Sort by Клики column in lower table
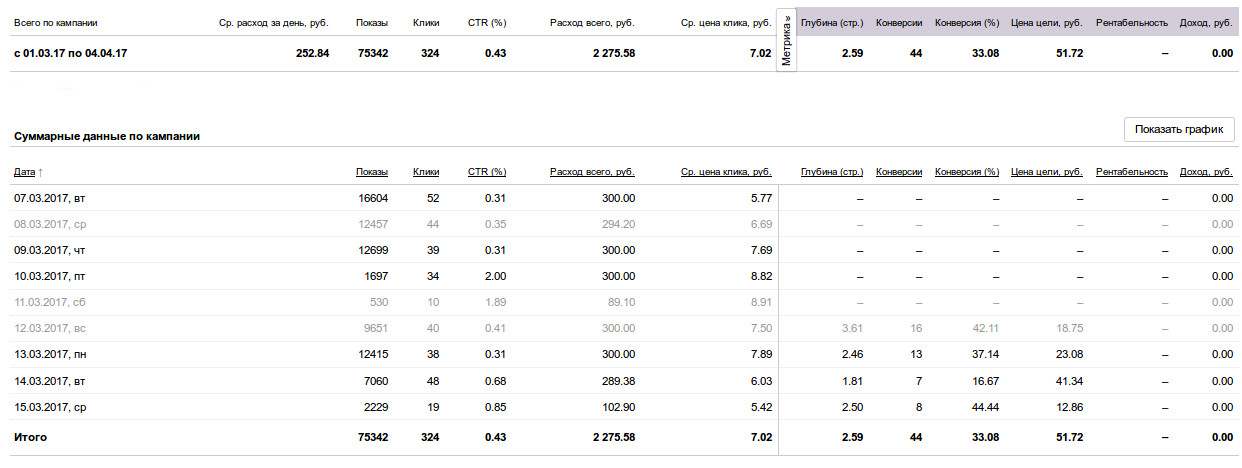 point(426,172)
